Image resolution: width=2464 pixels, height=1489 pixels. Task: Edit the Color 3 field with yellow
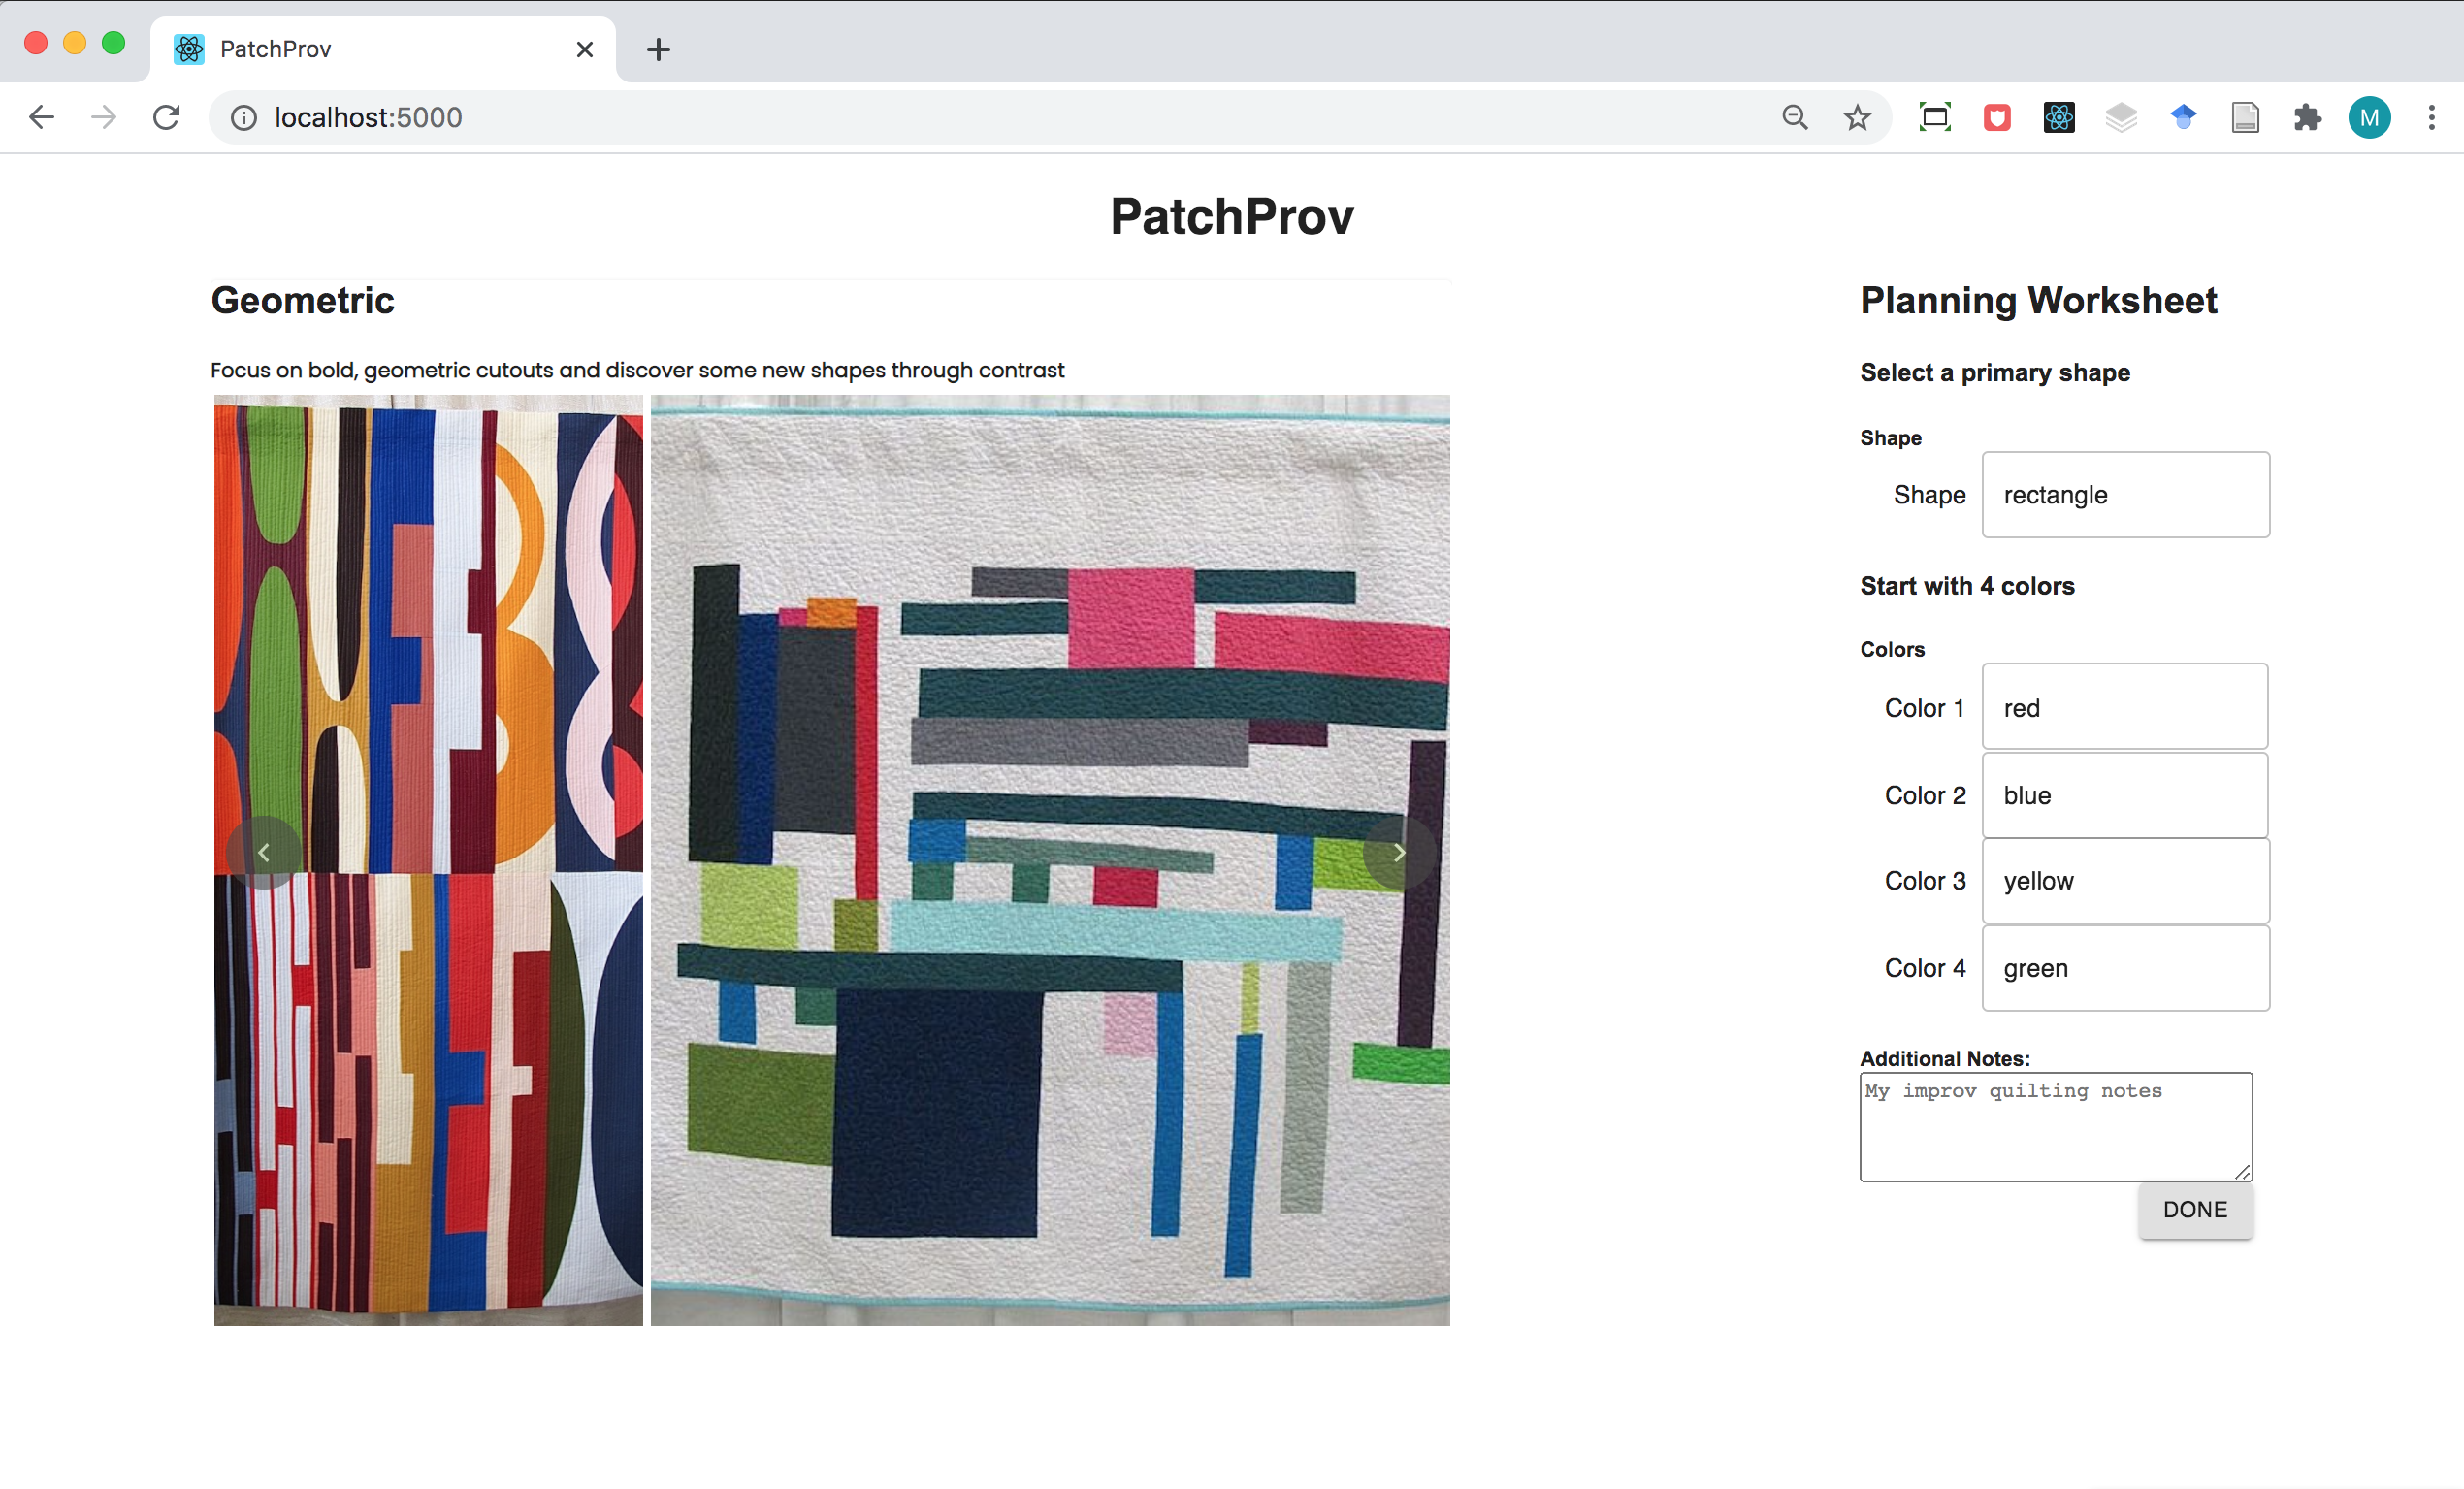(x=2125, y=881)
